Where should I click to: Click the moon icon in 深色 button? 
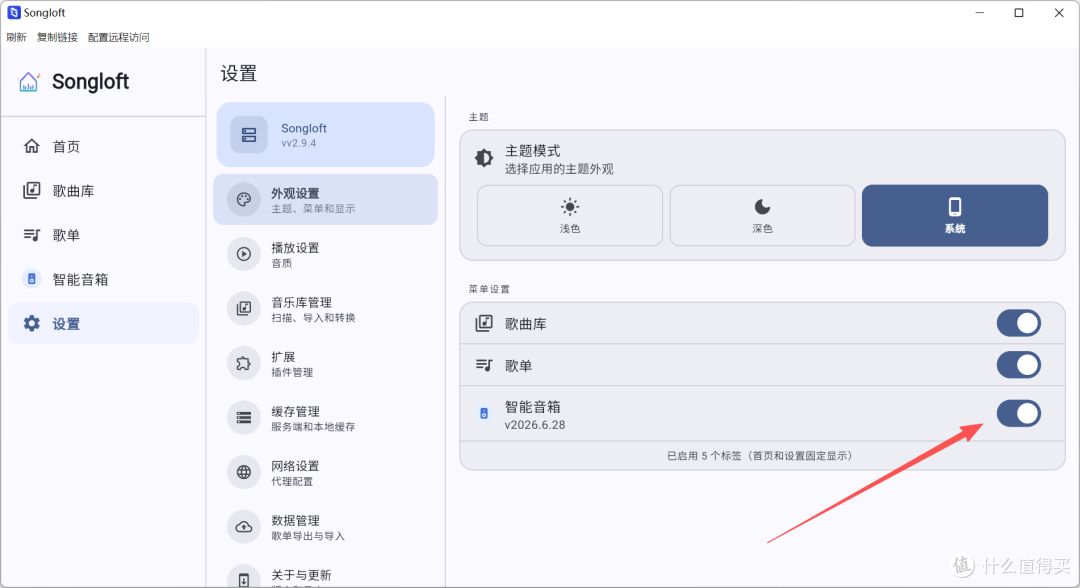[x=762, y=207]
